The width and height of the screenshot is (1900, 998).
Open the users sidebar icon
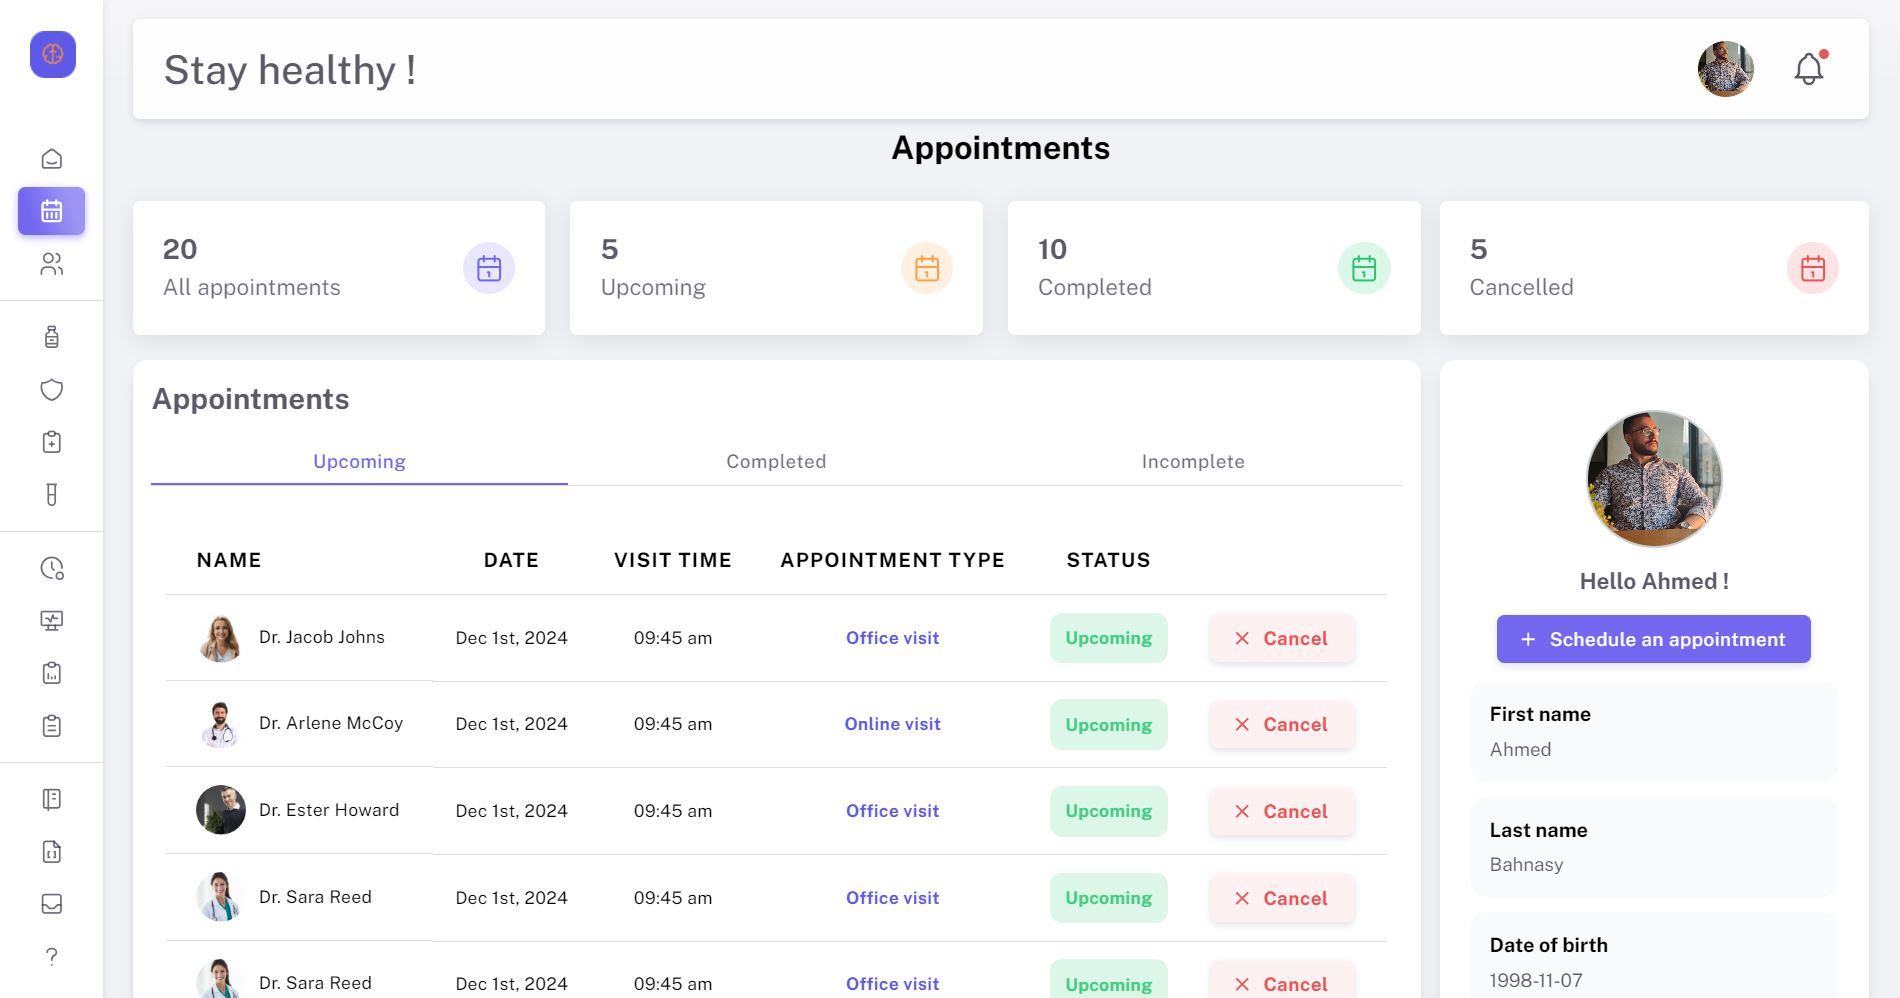(x=52, y=264)
